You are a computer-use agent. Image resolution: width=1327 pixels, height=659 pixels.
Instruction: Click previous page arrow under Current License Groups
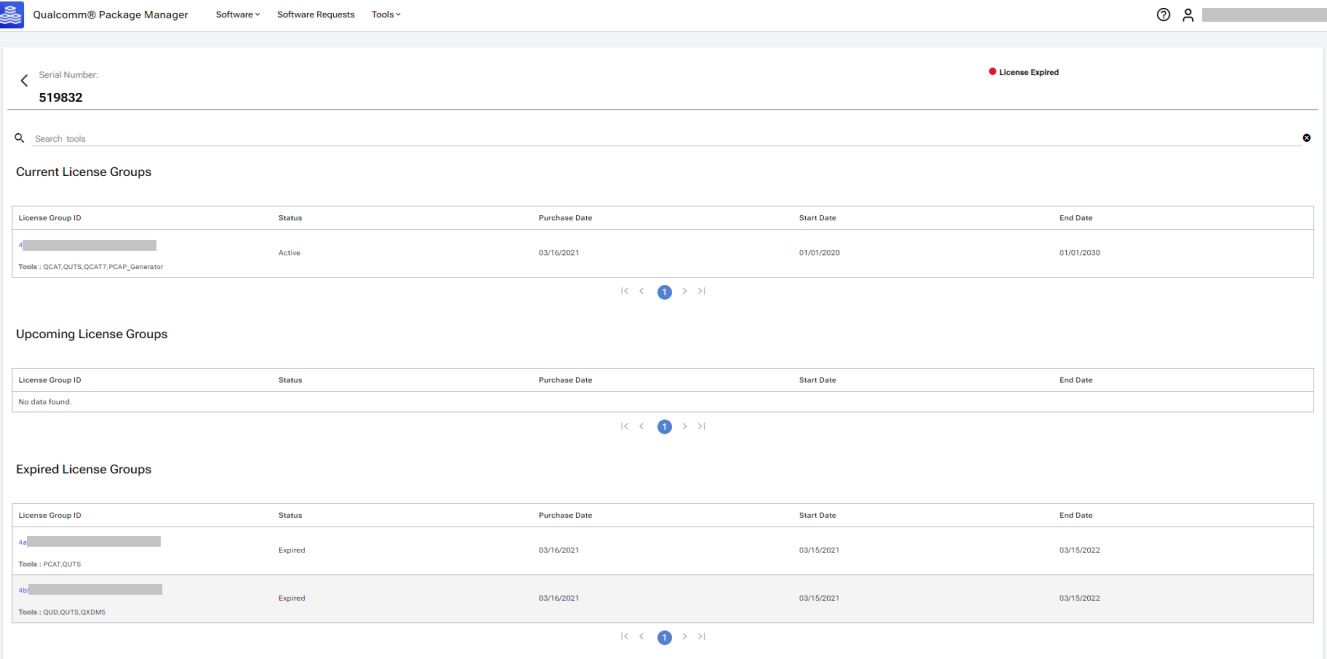coord(642,292)
